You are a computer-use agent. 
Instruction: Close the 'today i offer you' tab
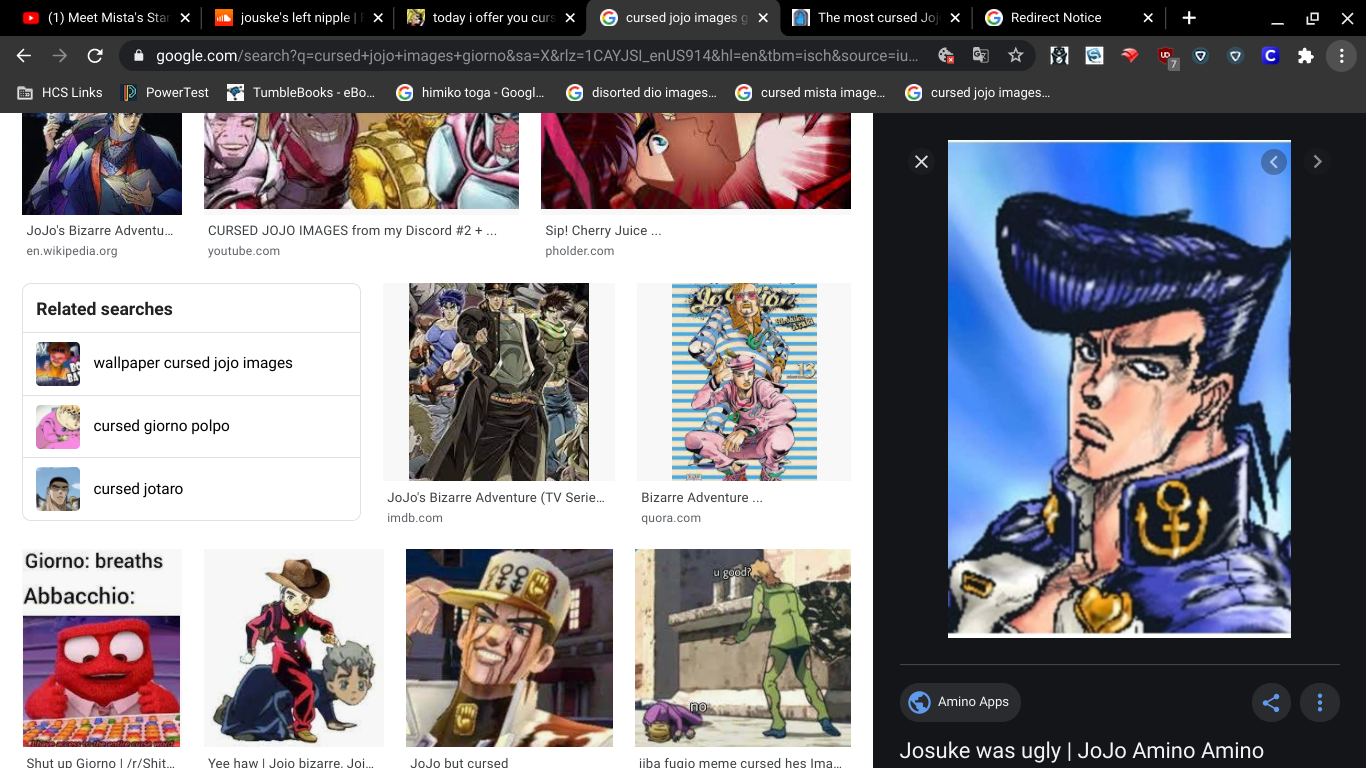pos(569,18)
